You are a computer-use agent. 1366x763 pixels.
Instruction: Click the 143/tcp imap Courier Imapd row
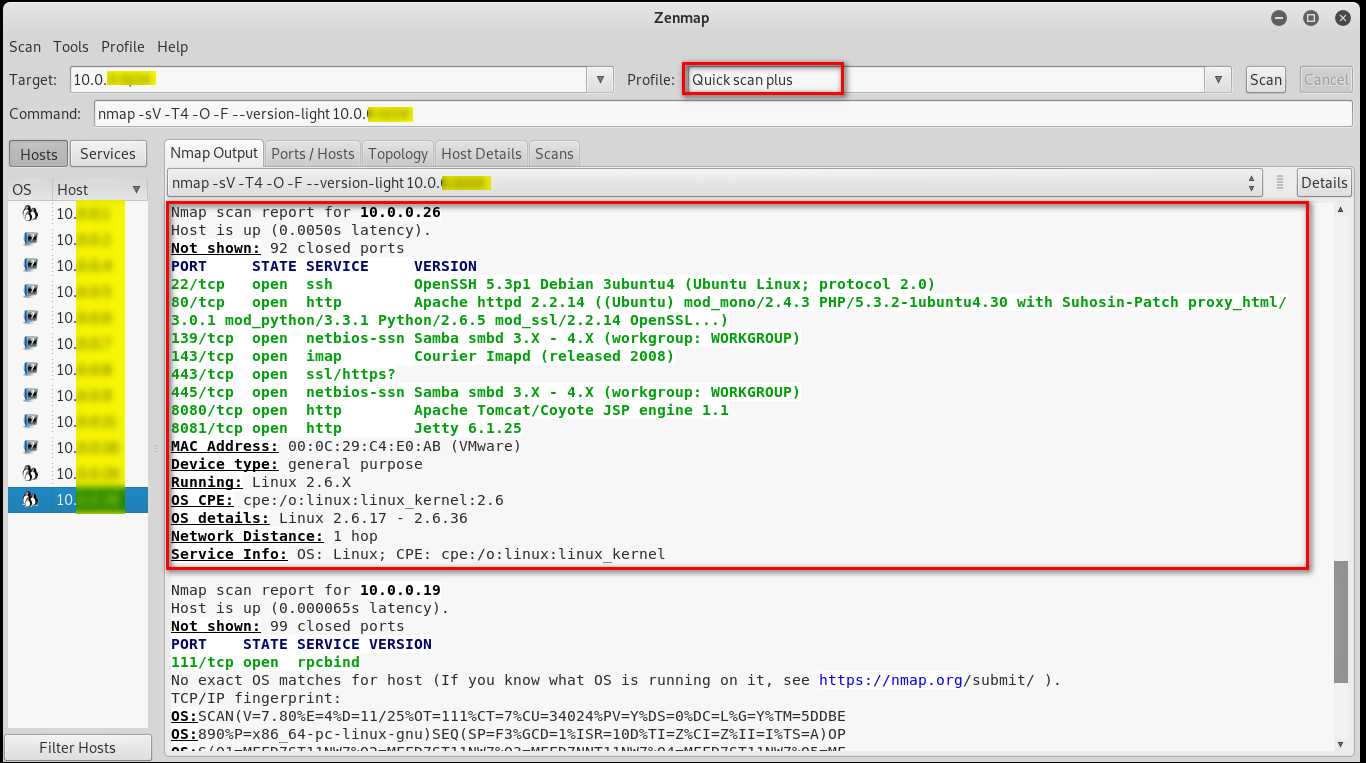[423, 356]
